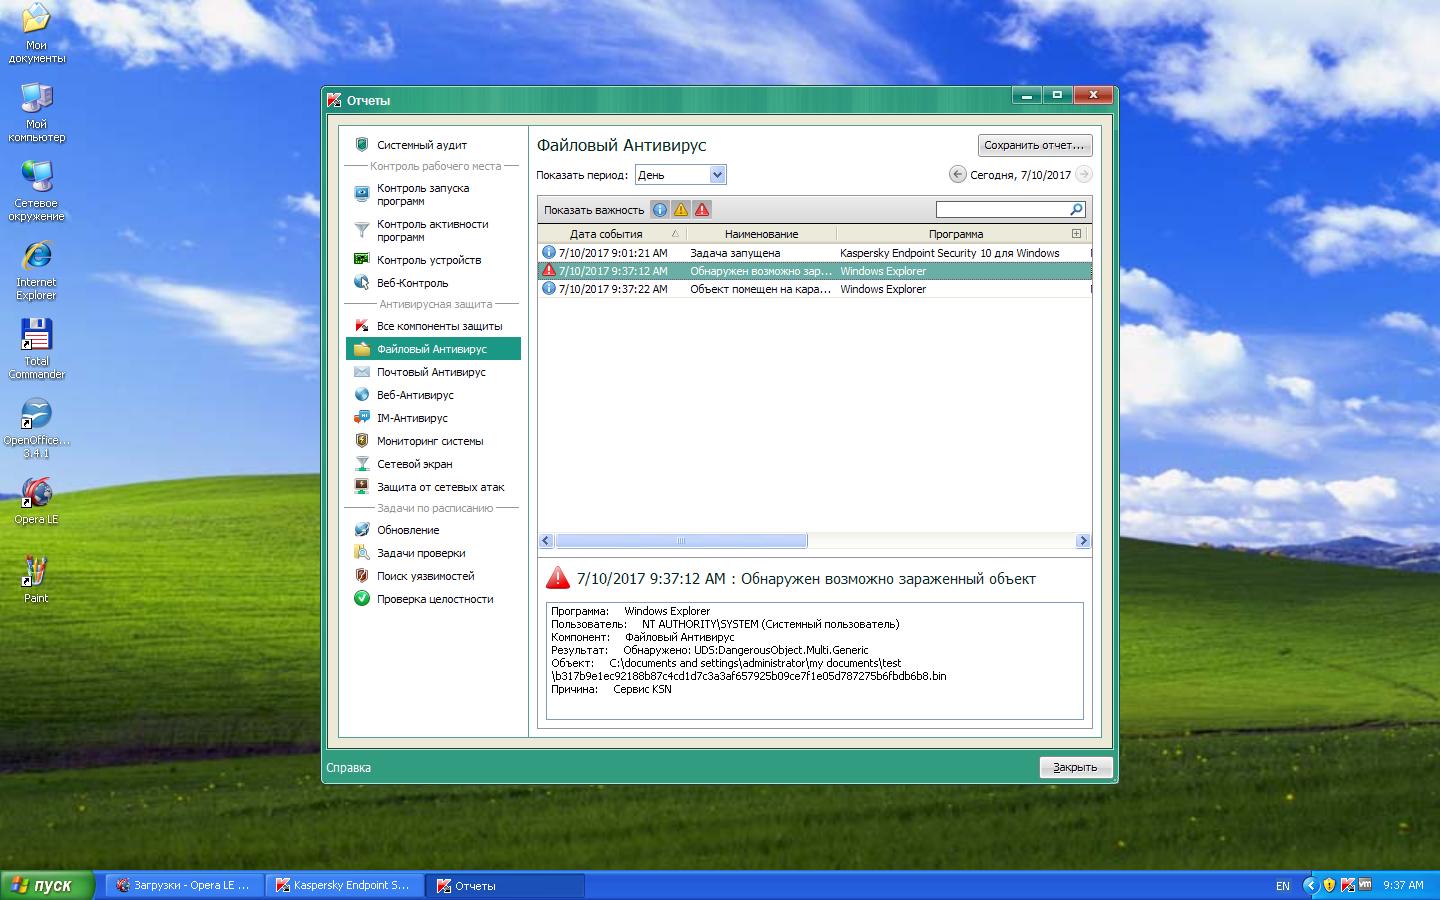Toggle red critical events importance filter
Image resolution: width=1440 pixels, height=900 pixels.
pos(702,210)
